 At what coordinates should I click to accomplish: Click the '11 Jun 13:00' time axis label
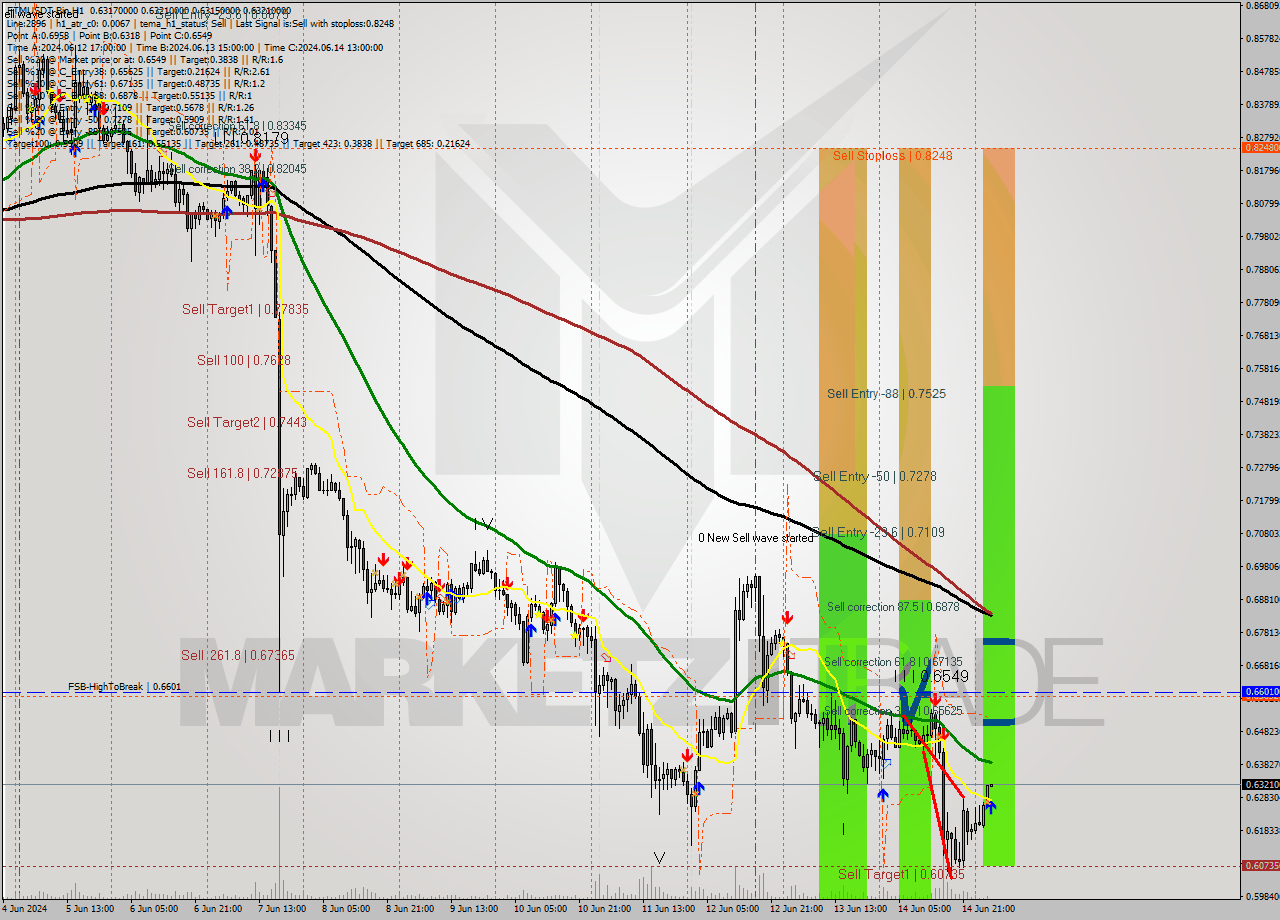[668, 909]
